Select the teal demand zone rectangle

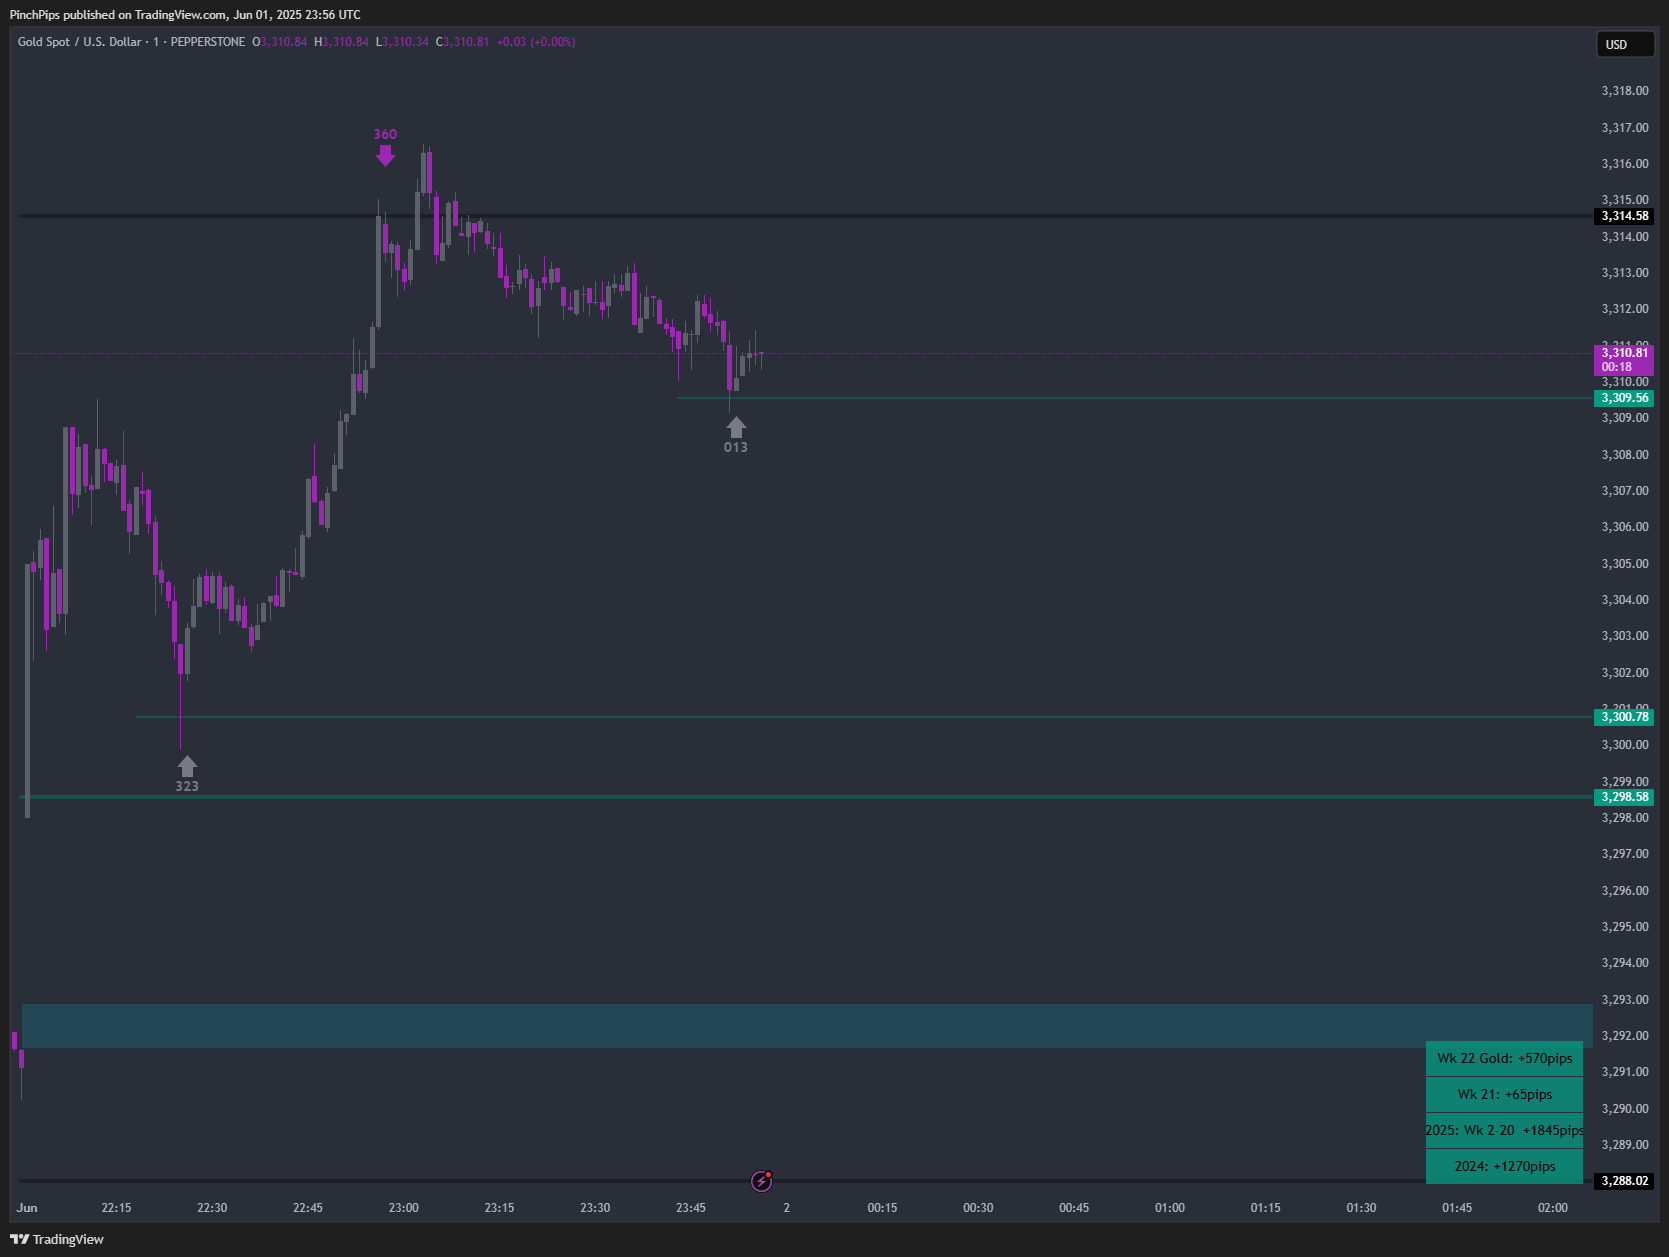[x=807, y=1026]
